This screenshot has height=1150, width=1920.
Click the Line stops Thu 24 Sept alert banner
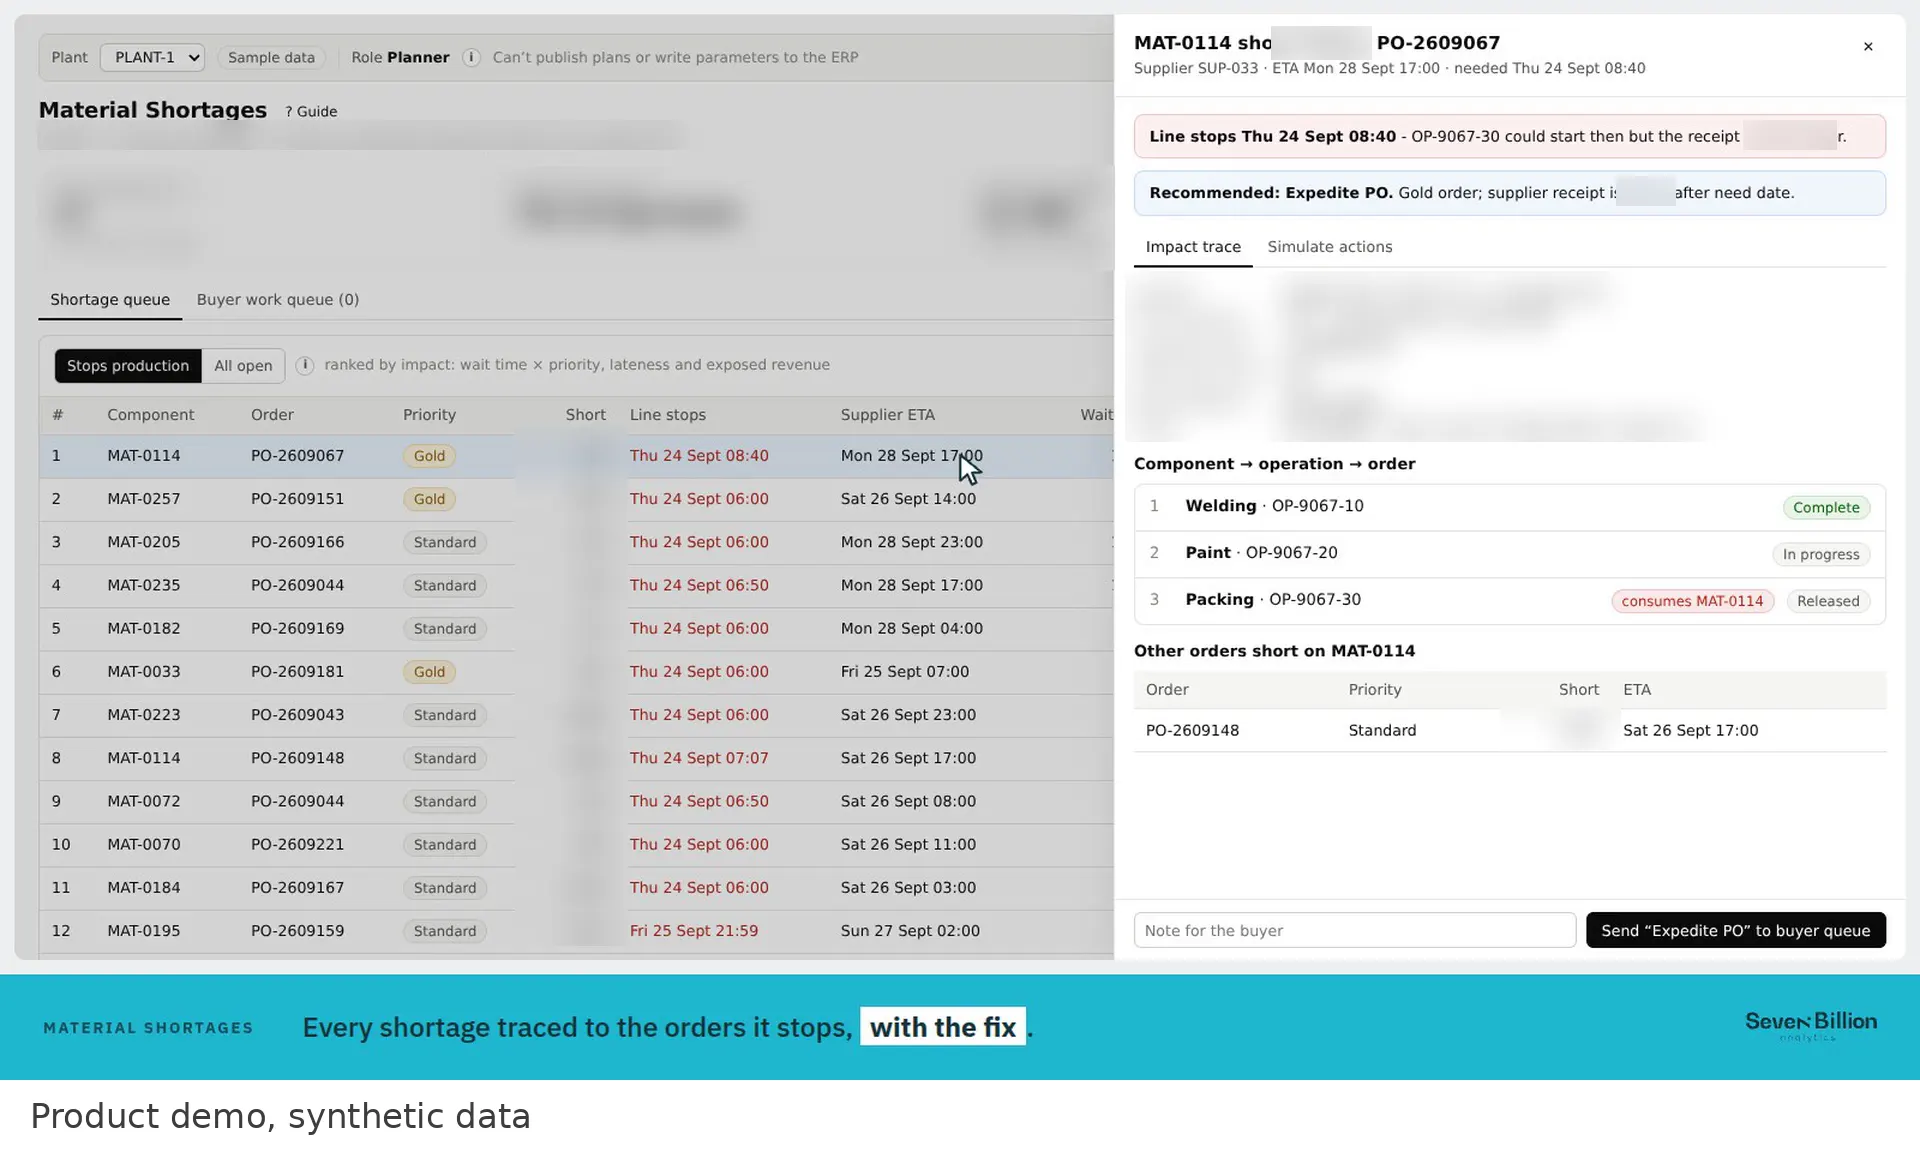[x=1509, y=136]
